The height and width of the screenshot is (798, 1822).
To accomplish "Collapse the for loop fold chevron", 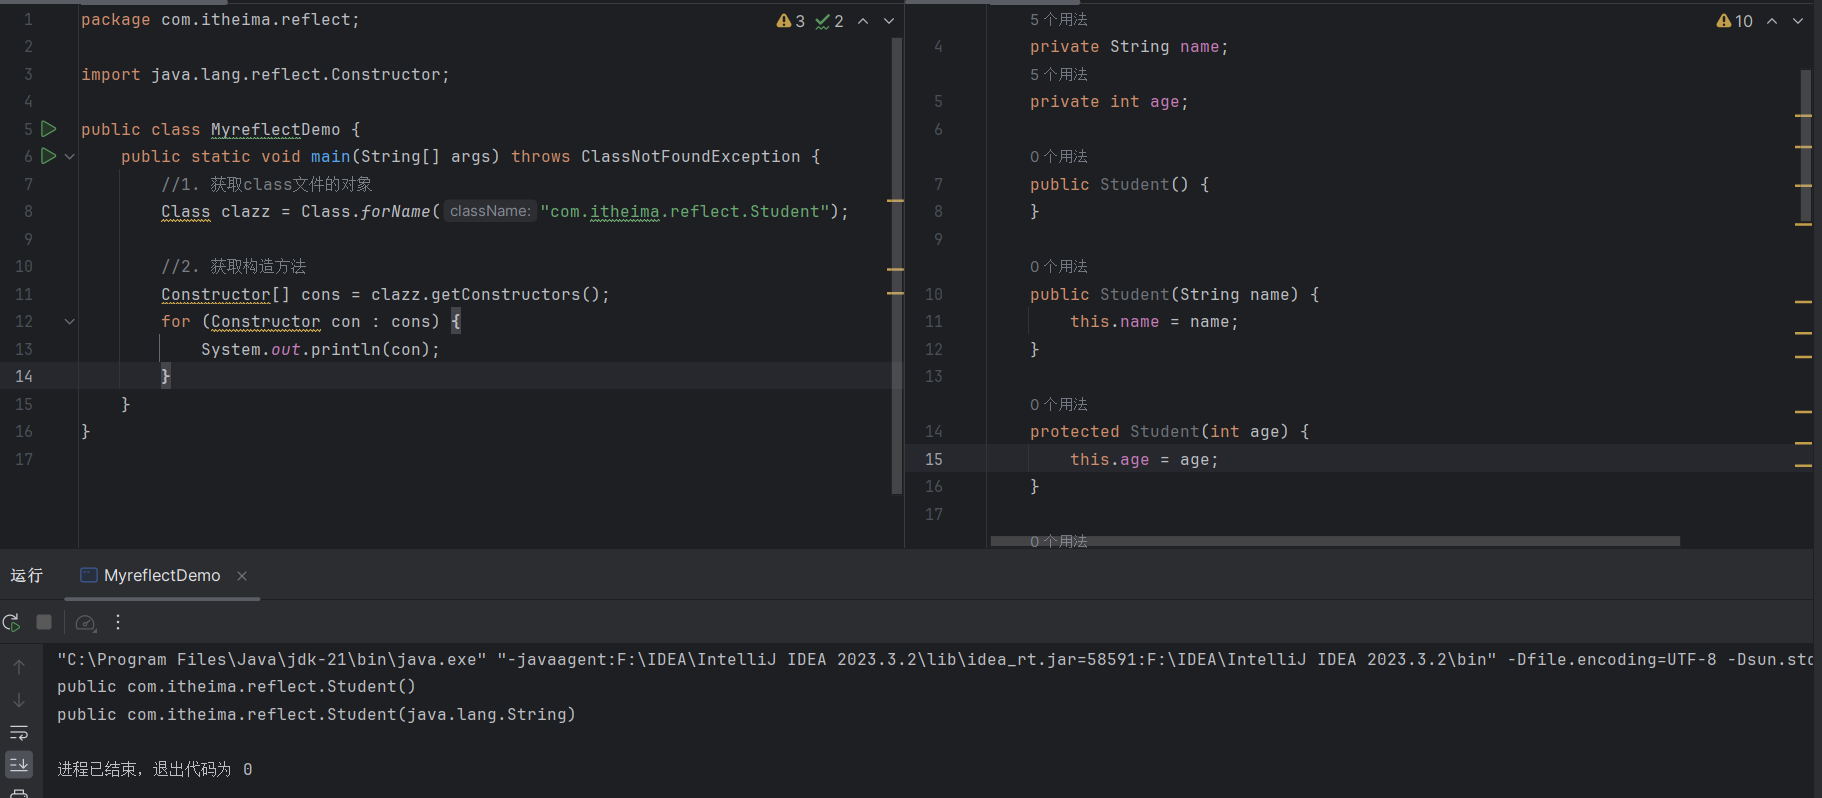I will click(x=70, y=322).
